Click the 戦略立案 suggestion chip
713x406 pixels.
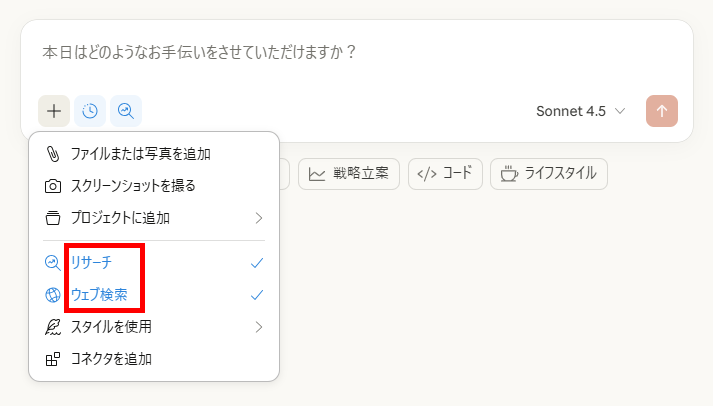349,174
